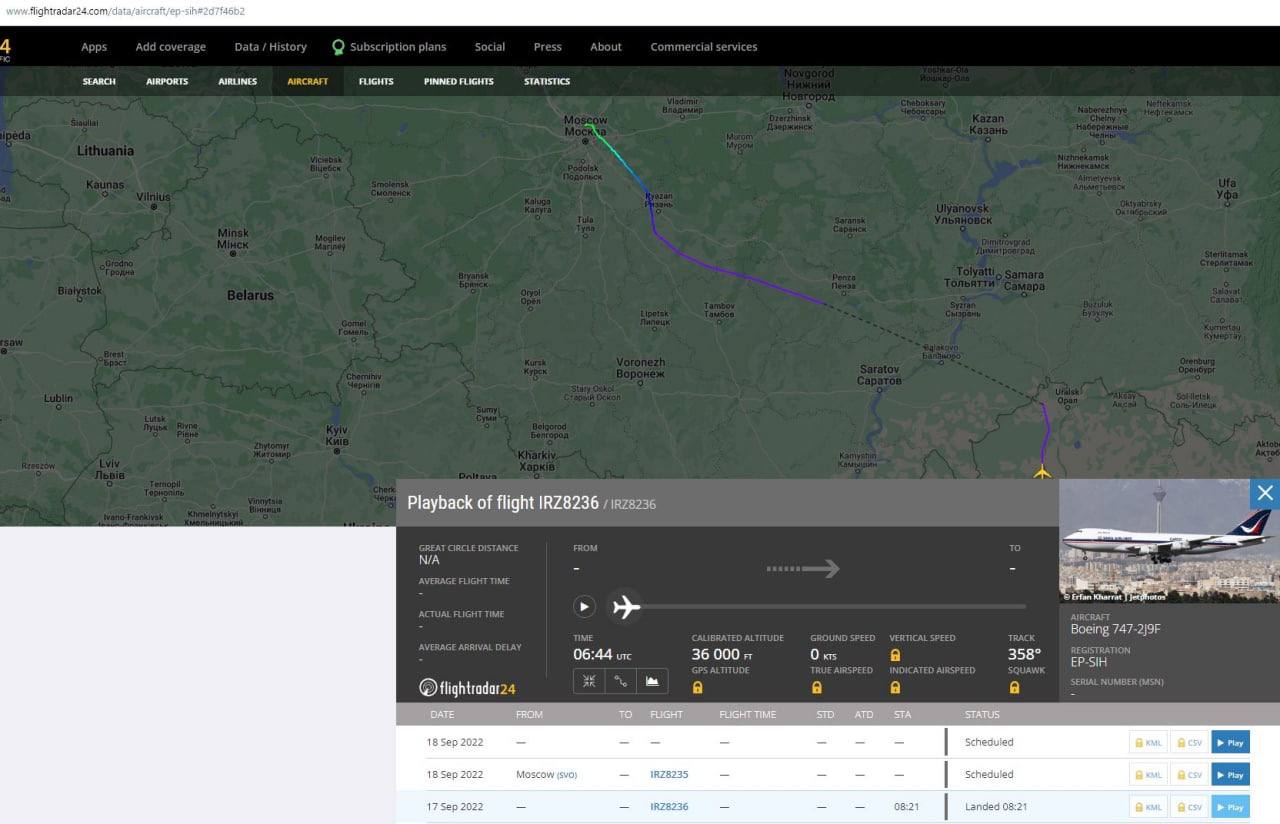Download KML for 17 Sep flight
Screen dimensions: 1280x824
[x=1148, y=807]
